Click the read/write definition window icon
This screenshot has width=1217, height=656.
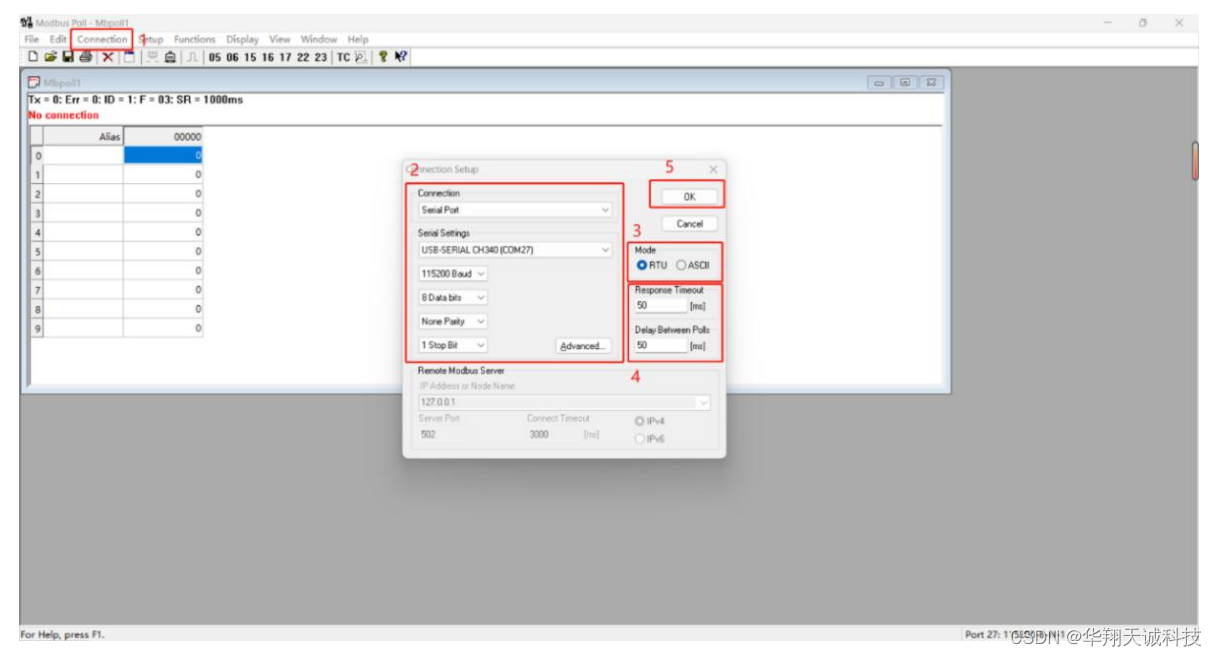click(x=129, y=57)
